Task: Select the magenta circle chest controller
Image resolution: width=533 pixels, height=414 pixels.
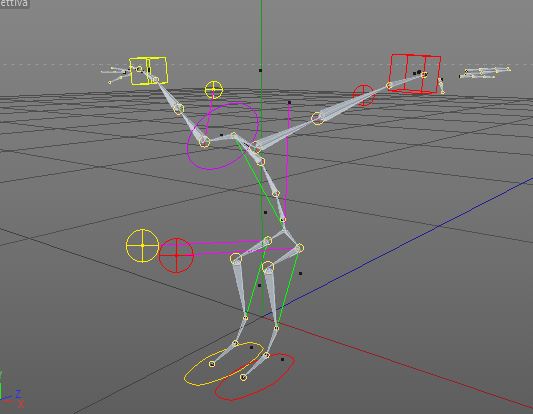Action: 223,136
